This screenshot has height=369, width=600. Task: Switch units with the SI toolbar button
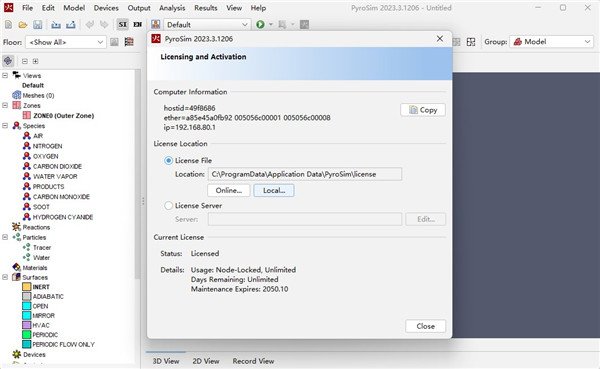[x=122, y=24]
